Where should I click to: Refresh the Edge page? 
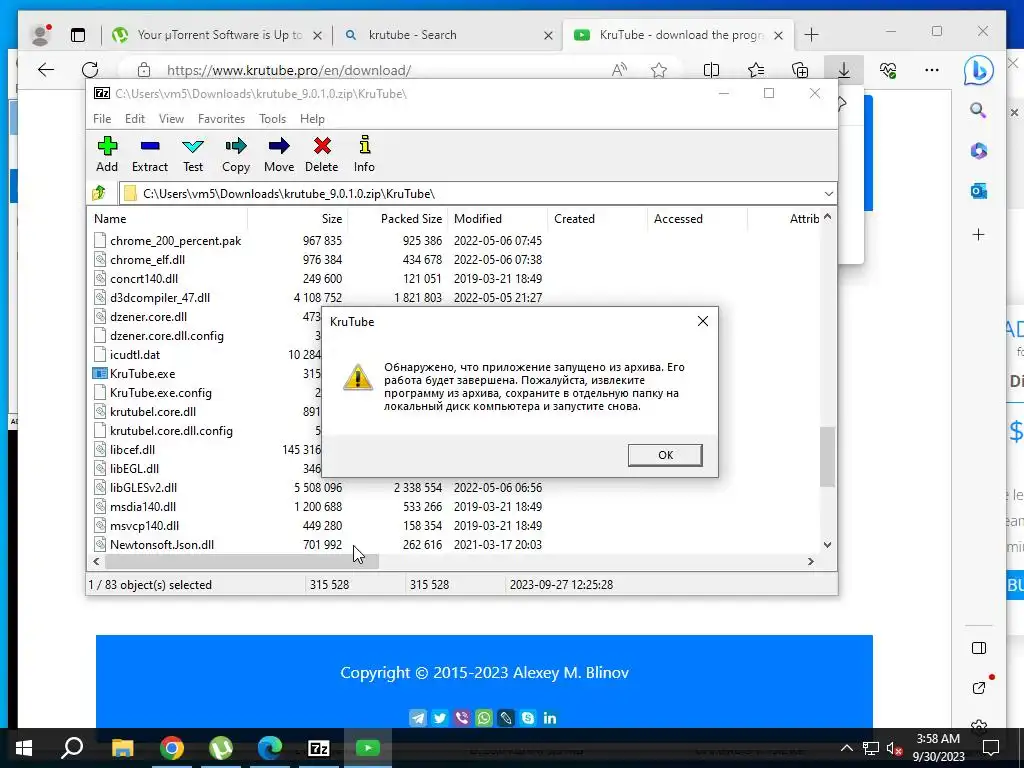click(90, 70)
